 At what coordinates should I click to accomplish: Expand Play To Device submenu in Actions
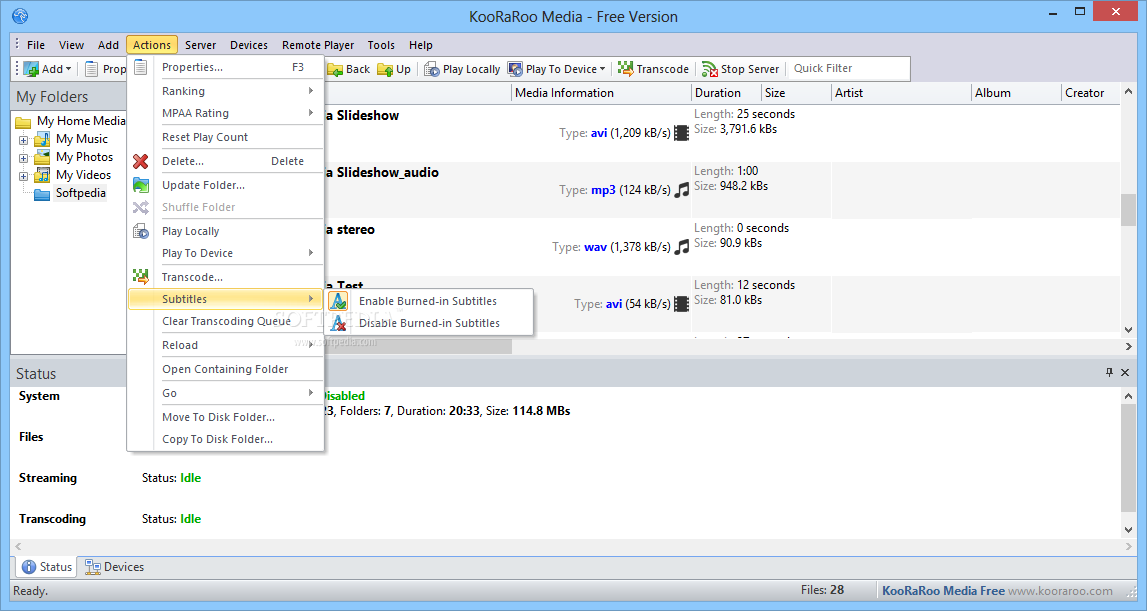click(311, 252)
